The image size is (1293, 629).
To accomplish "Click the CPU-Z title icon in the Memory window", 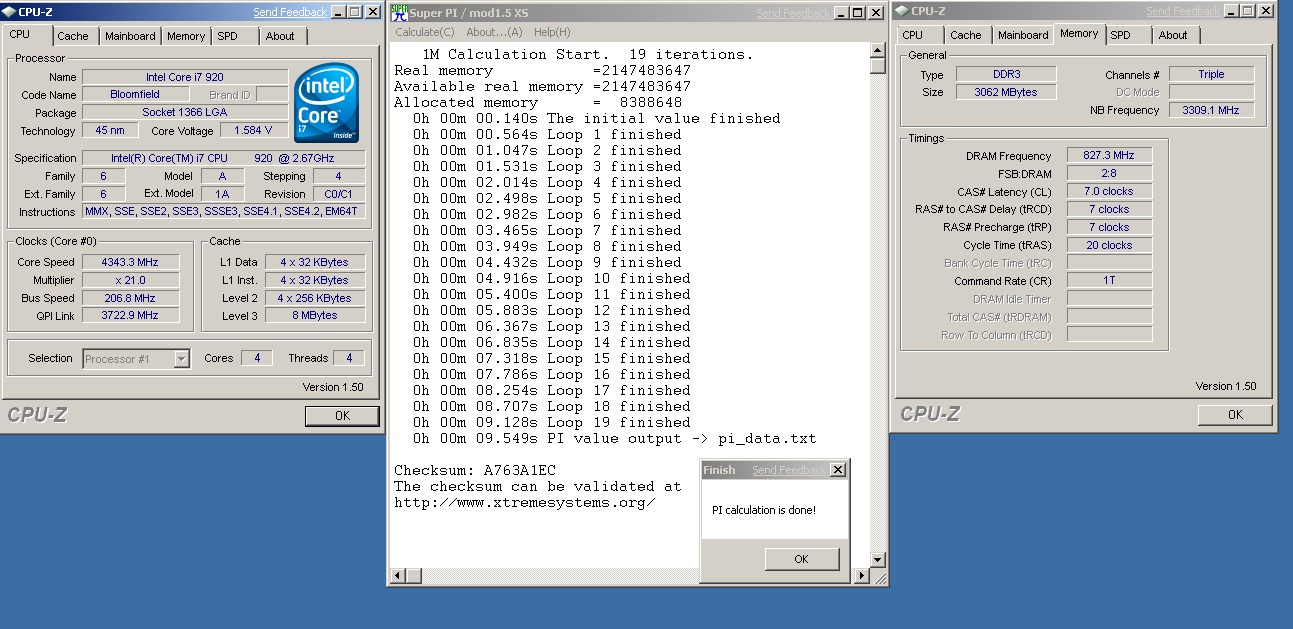I will click(901, 11).
